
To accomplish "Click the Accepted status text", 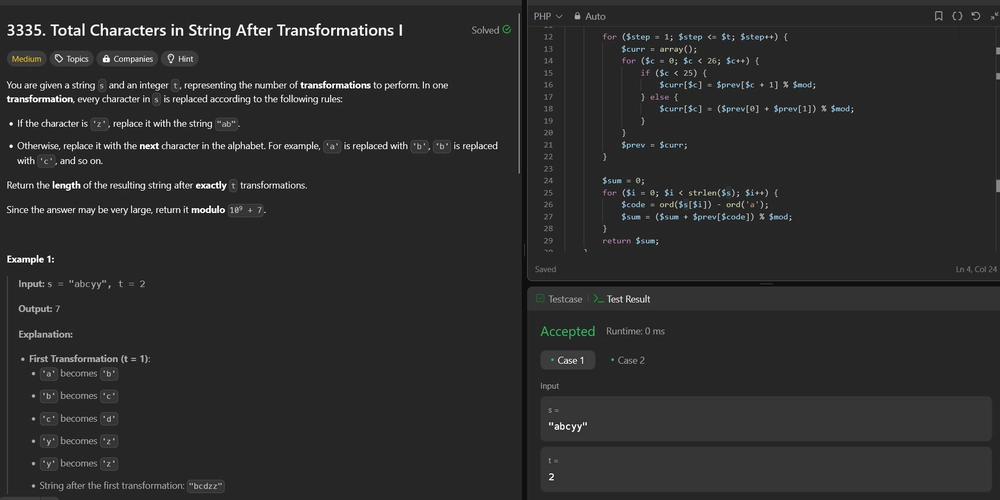I will (x=567, y=331).
